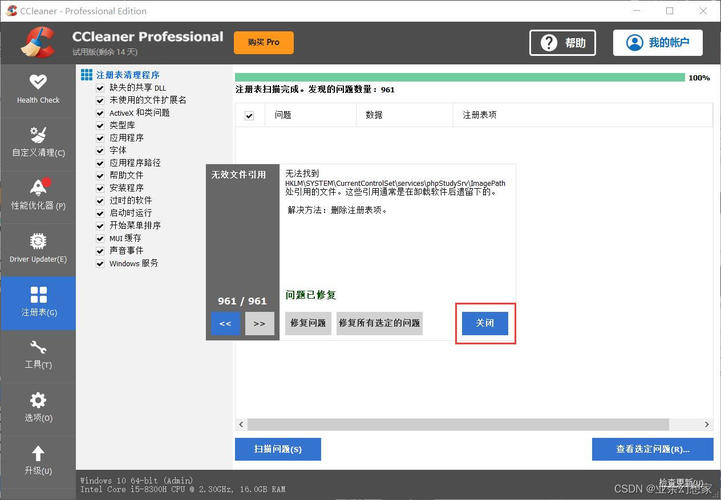Toggle ActiveX 和类问题 checkbox
Image resolution: width=721 pixels, height=500 pixels.
(x=100, y=113)
